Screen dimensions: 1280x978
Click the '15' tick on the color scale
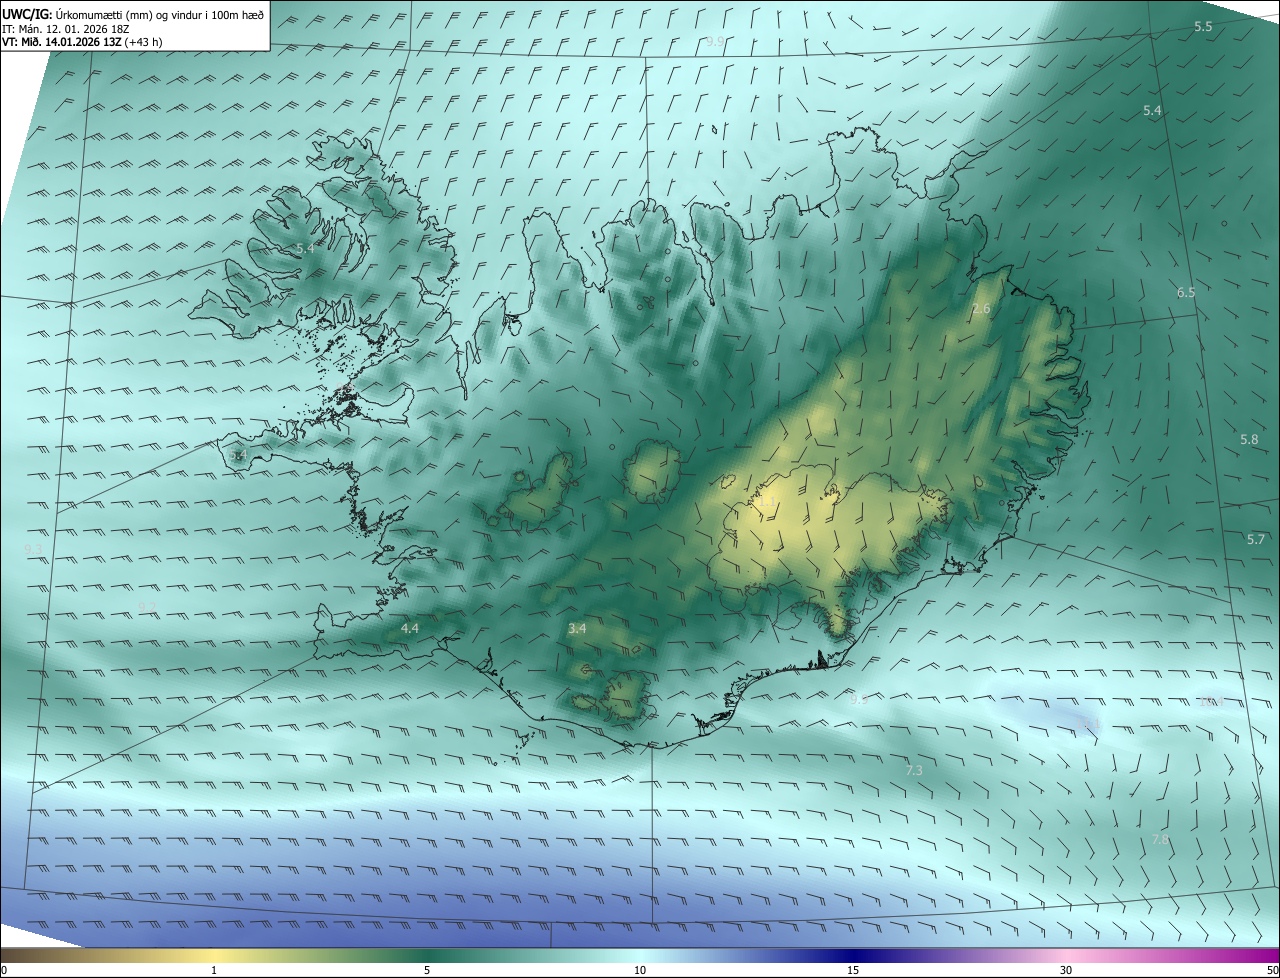[853, 970]
